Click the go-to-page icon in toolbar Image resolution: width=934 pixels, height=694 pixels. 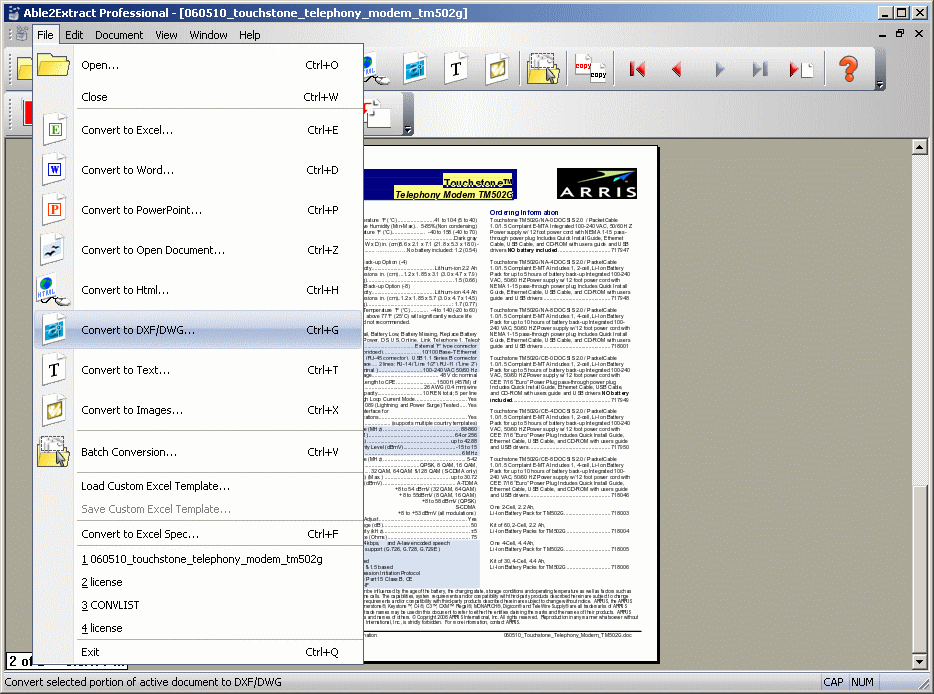tap(801, 69)
